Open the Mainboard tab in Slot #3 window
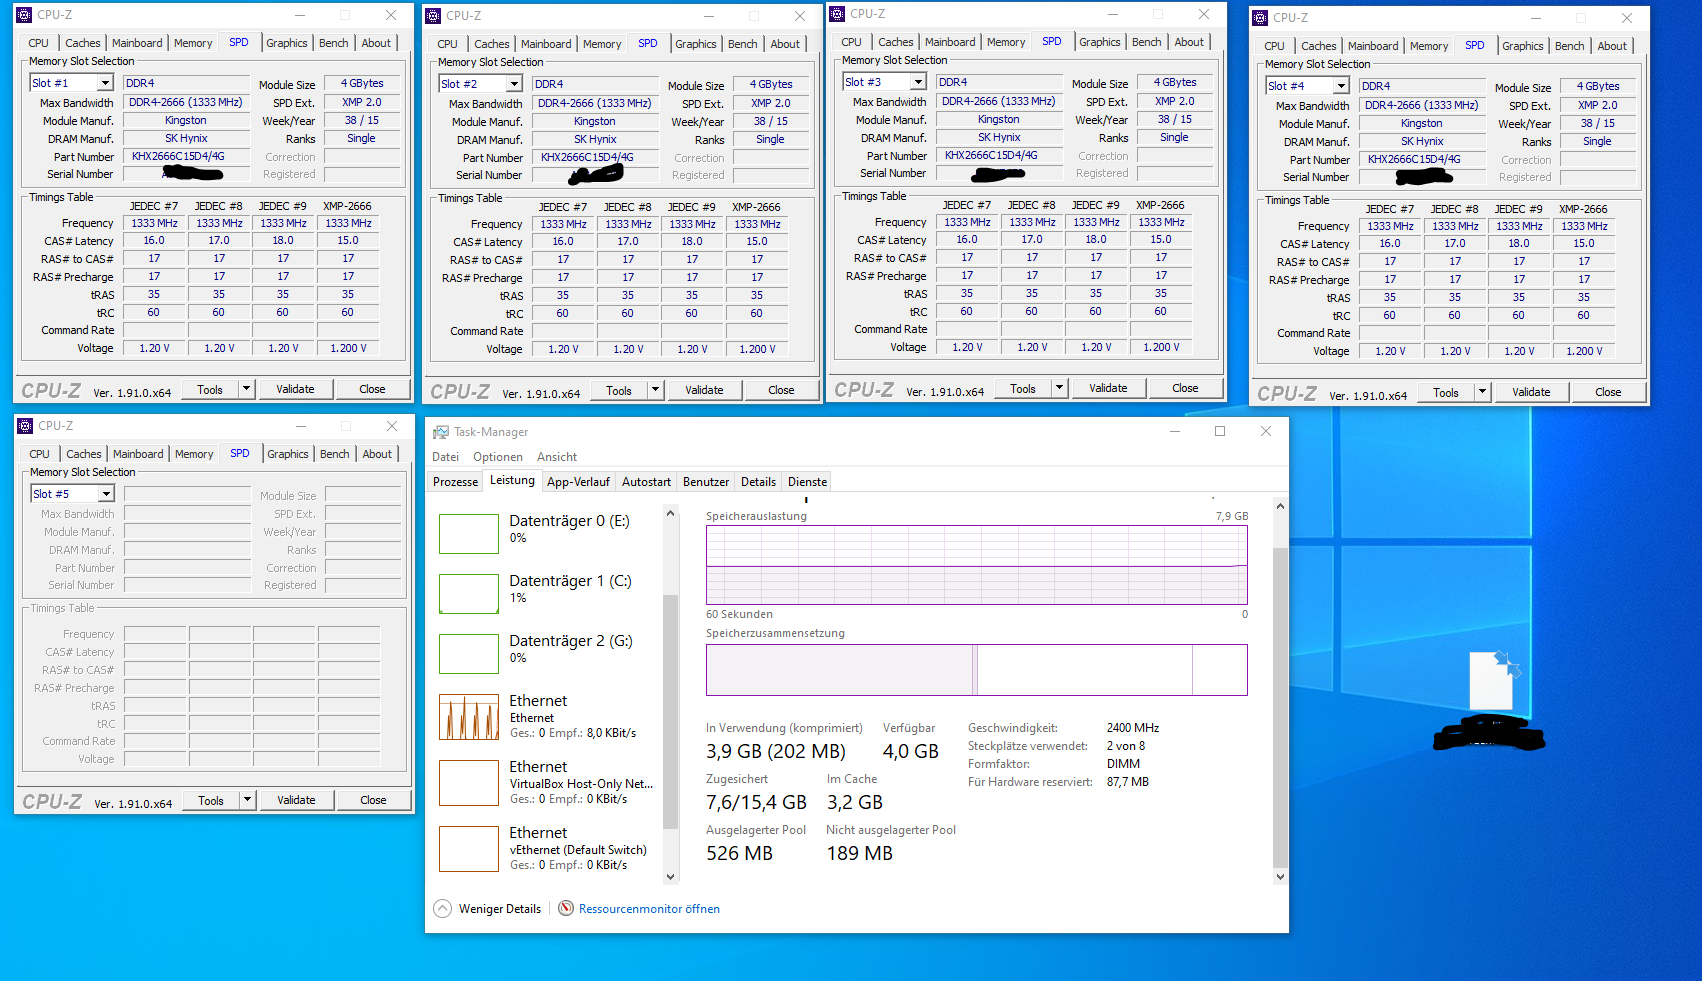The width and height of the screenshot is (1702, 981). pyautogui.click(x=950, y=42)
